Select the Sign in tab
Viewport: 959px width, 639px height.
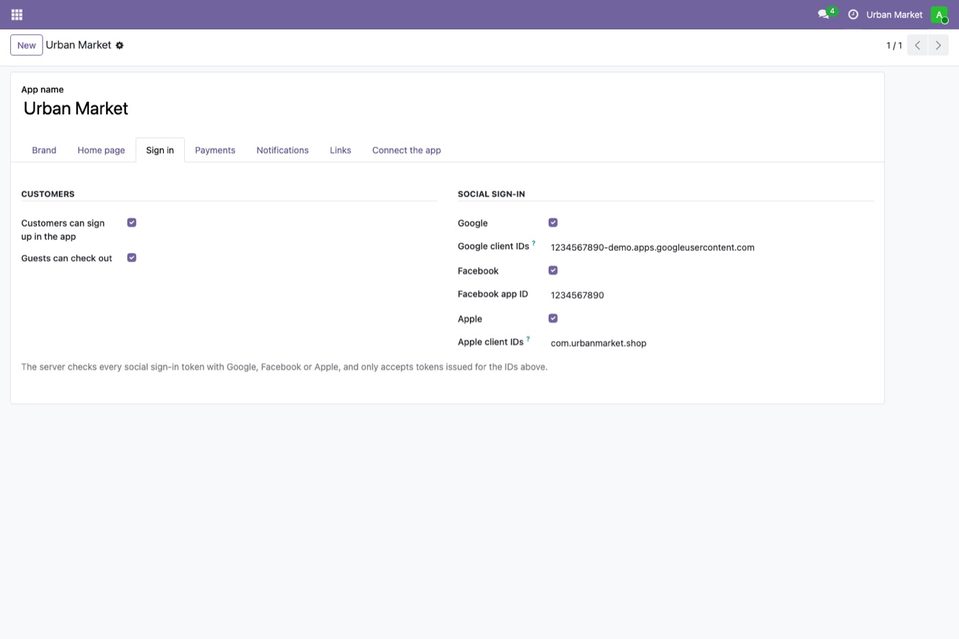tap(160, 150)
